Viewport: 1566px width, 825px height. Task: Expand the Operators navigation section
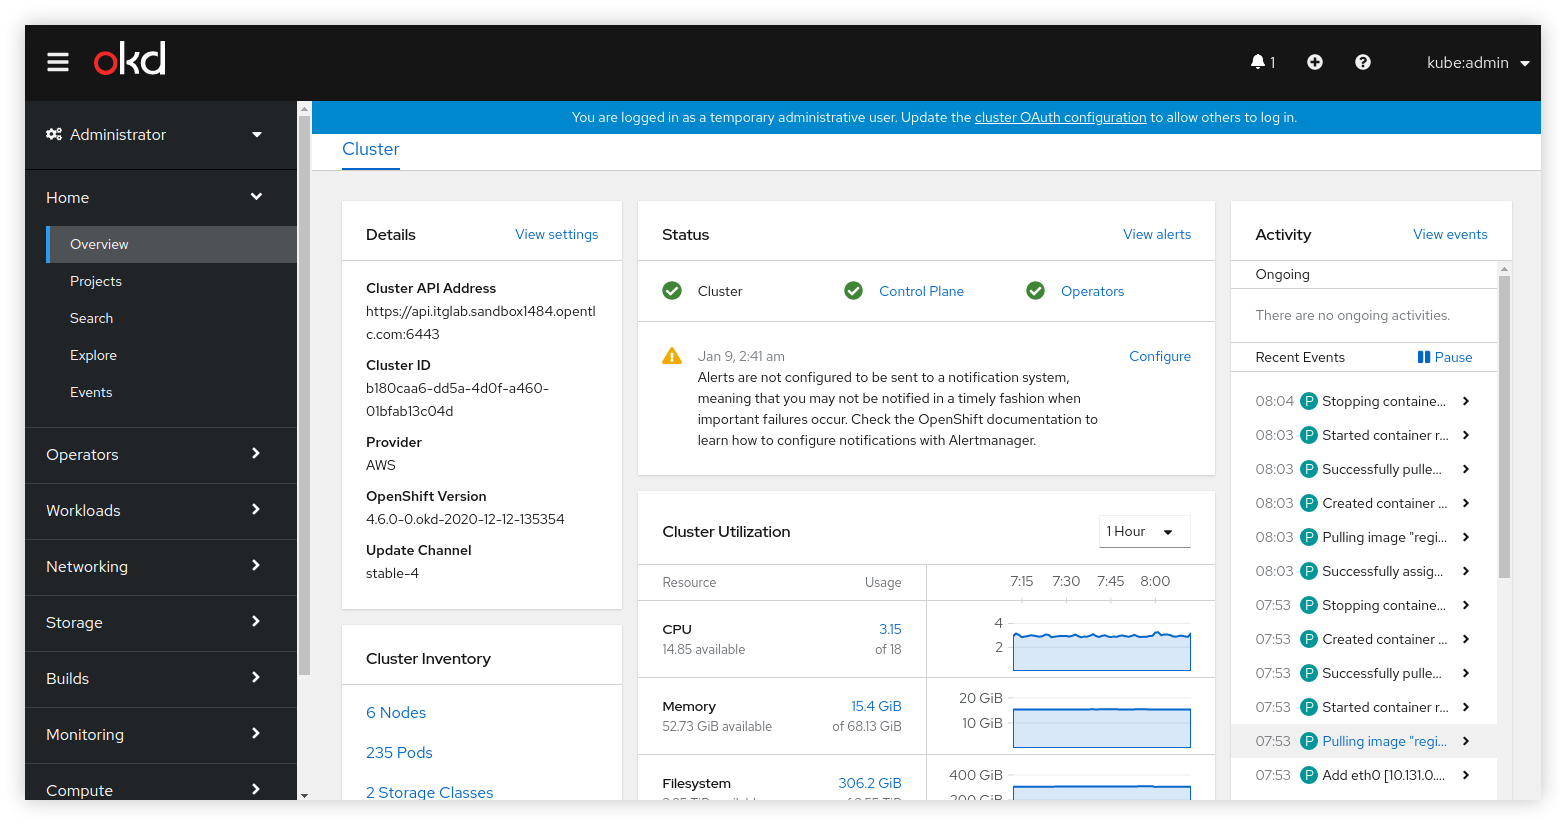coord(155,454)
